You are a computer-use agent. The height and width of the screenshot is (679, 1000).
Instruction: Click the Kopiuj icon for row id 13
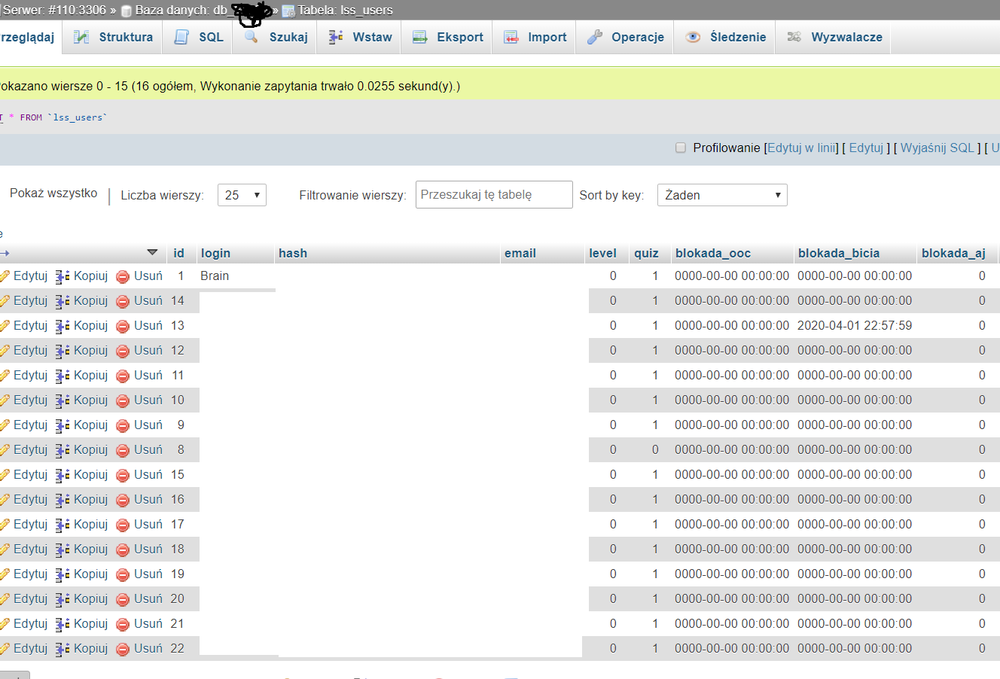click(x=62, y=326)
